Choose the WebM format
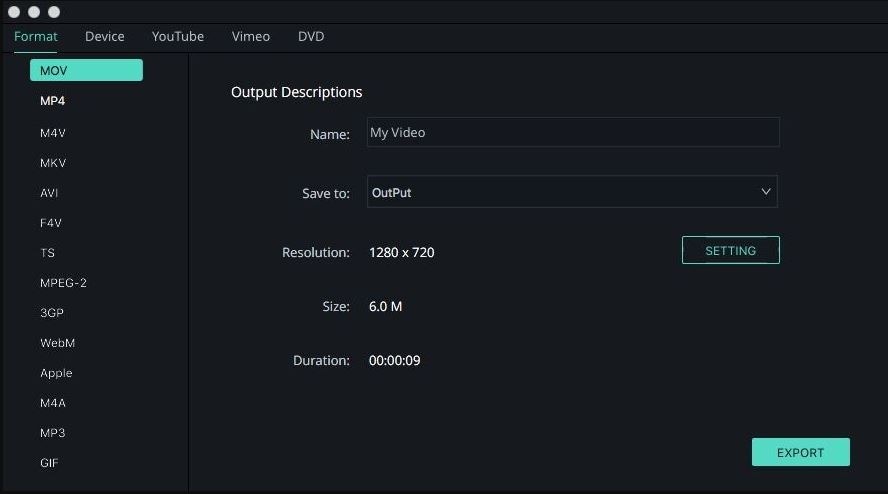This screenshot has width=888, height=494. 57,343
